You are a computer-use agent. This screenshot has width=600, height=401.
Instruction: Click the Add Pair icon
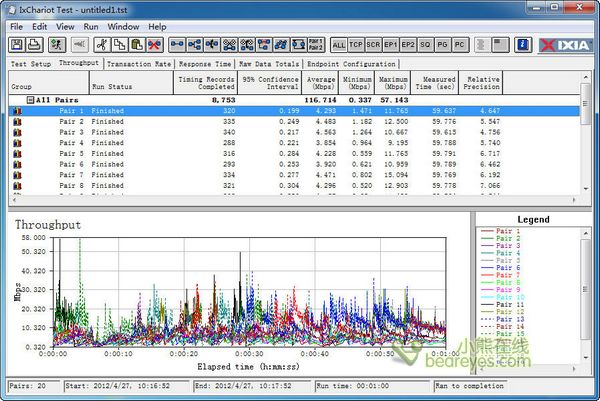177,45
